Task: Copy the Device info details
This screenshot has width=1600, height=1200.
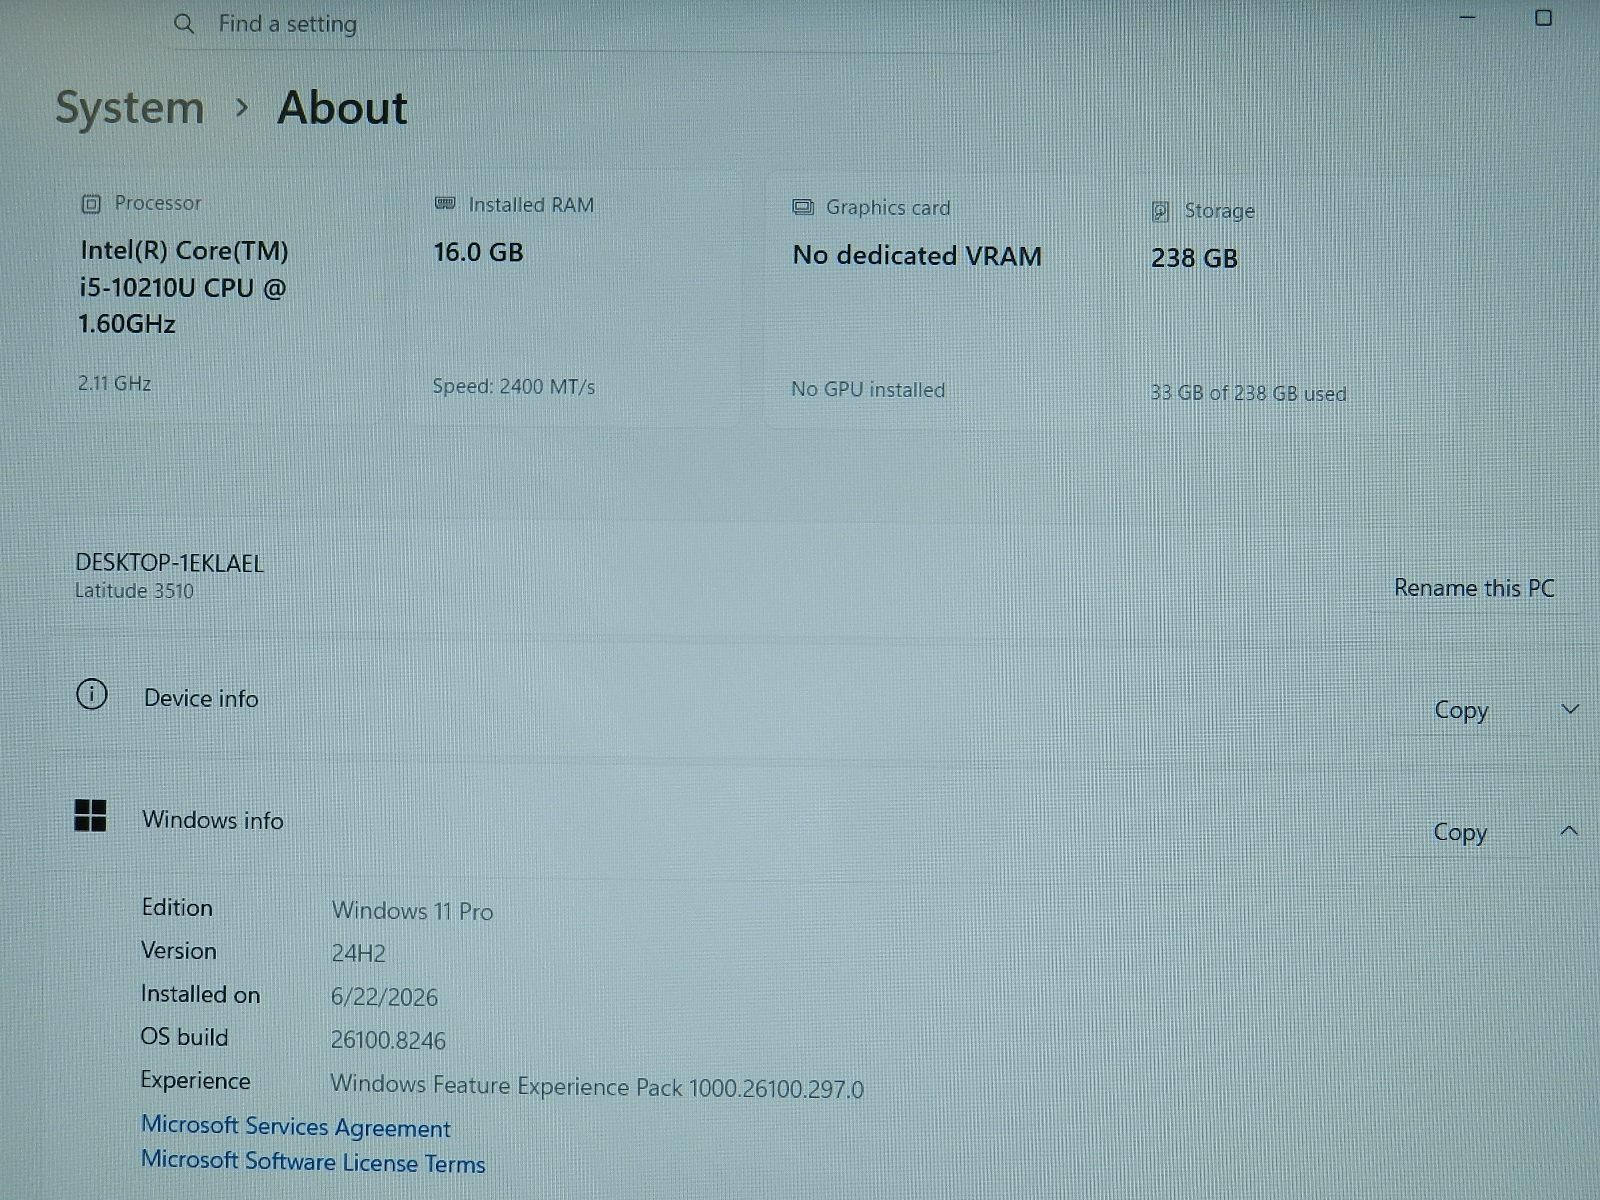Action: click(1461, 710)
